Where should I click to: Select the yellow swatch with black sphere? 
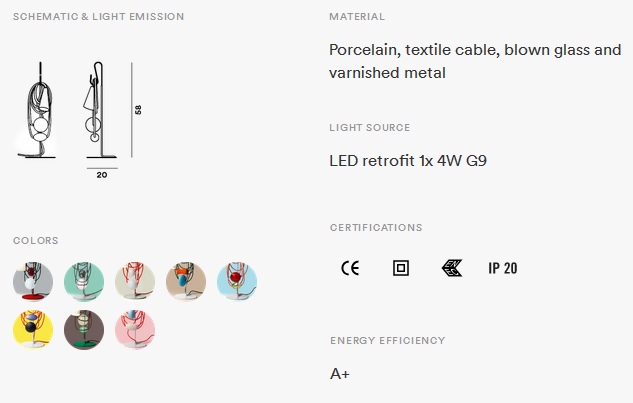click(x=33, y=330)
